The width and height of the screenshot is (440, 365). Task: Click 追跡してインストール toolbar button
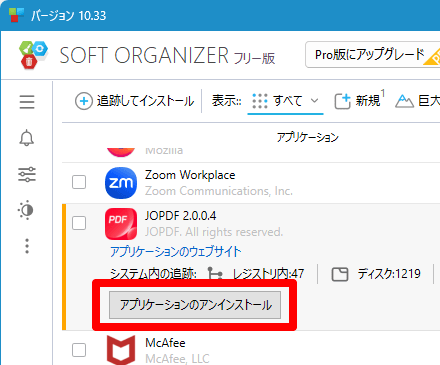click(x=134, y=101)
